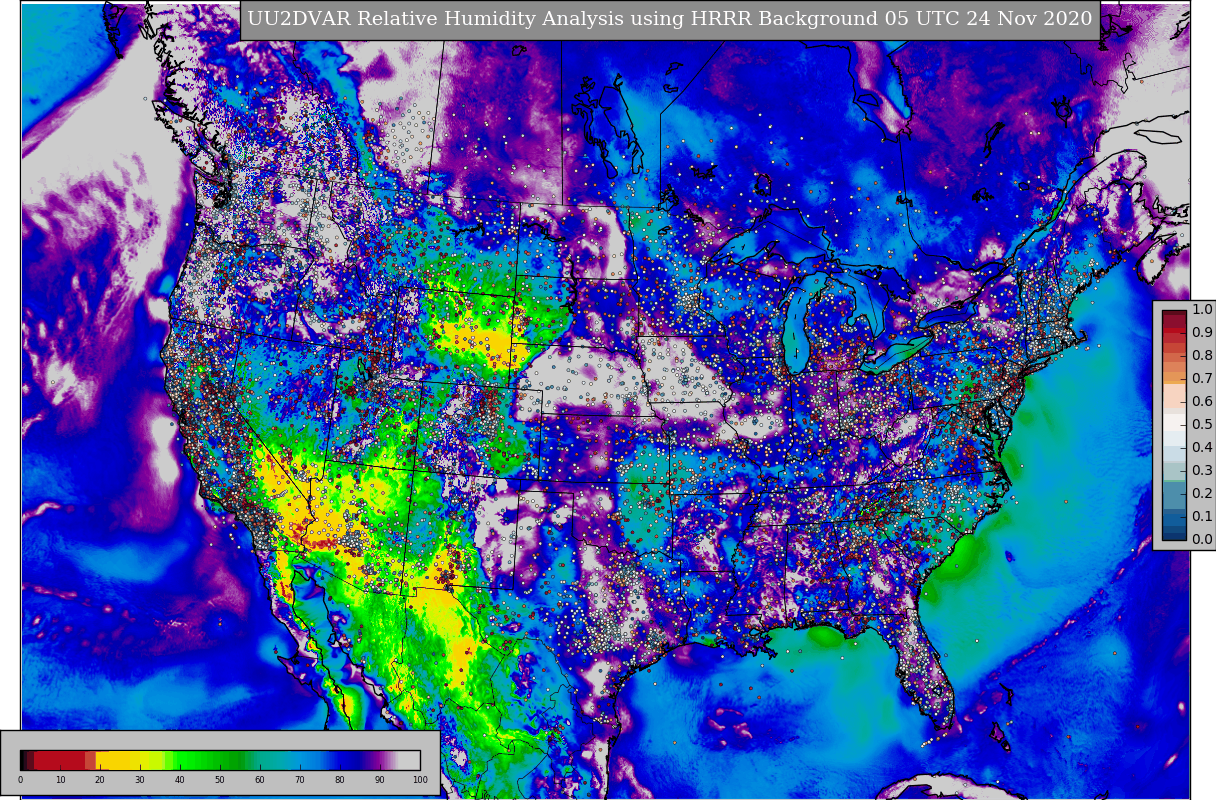Click the 40 label on humidity colorbar
Image resolution: width=1216 pixels, height=800 pixels.
click(x=180, y=780)
